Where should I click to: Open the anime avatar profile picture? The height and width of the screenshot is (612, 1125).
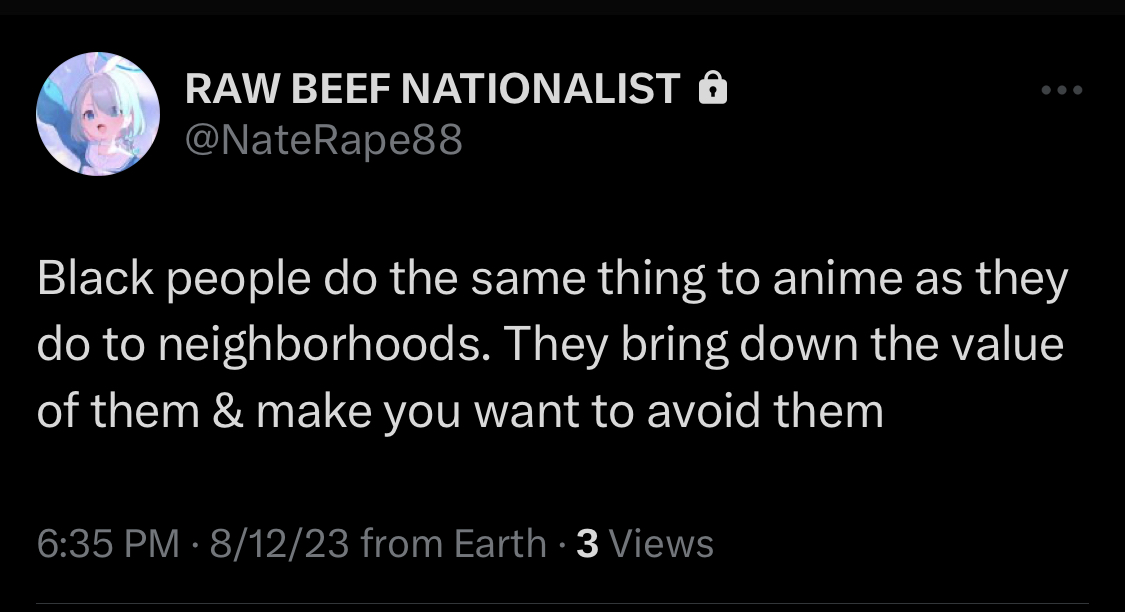[98, 114]
